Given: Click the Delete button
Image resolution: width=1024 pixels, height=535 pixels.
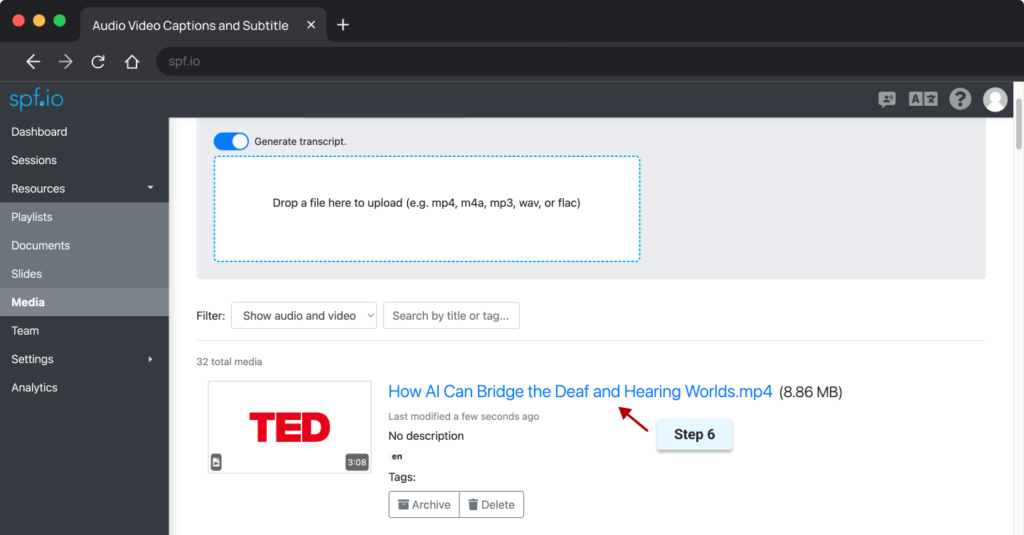Looking at the screenshot, I should (x=491, y=505).
